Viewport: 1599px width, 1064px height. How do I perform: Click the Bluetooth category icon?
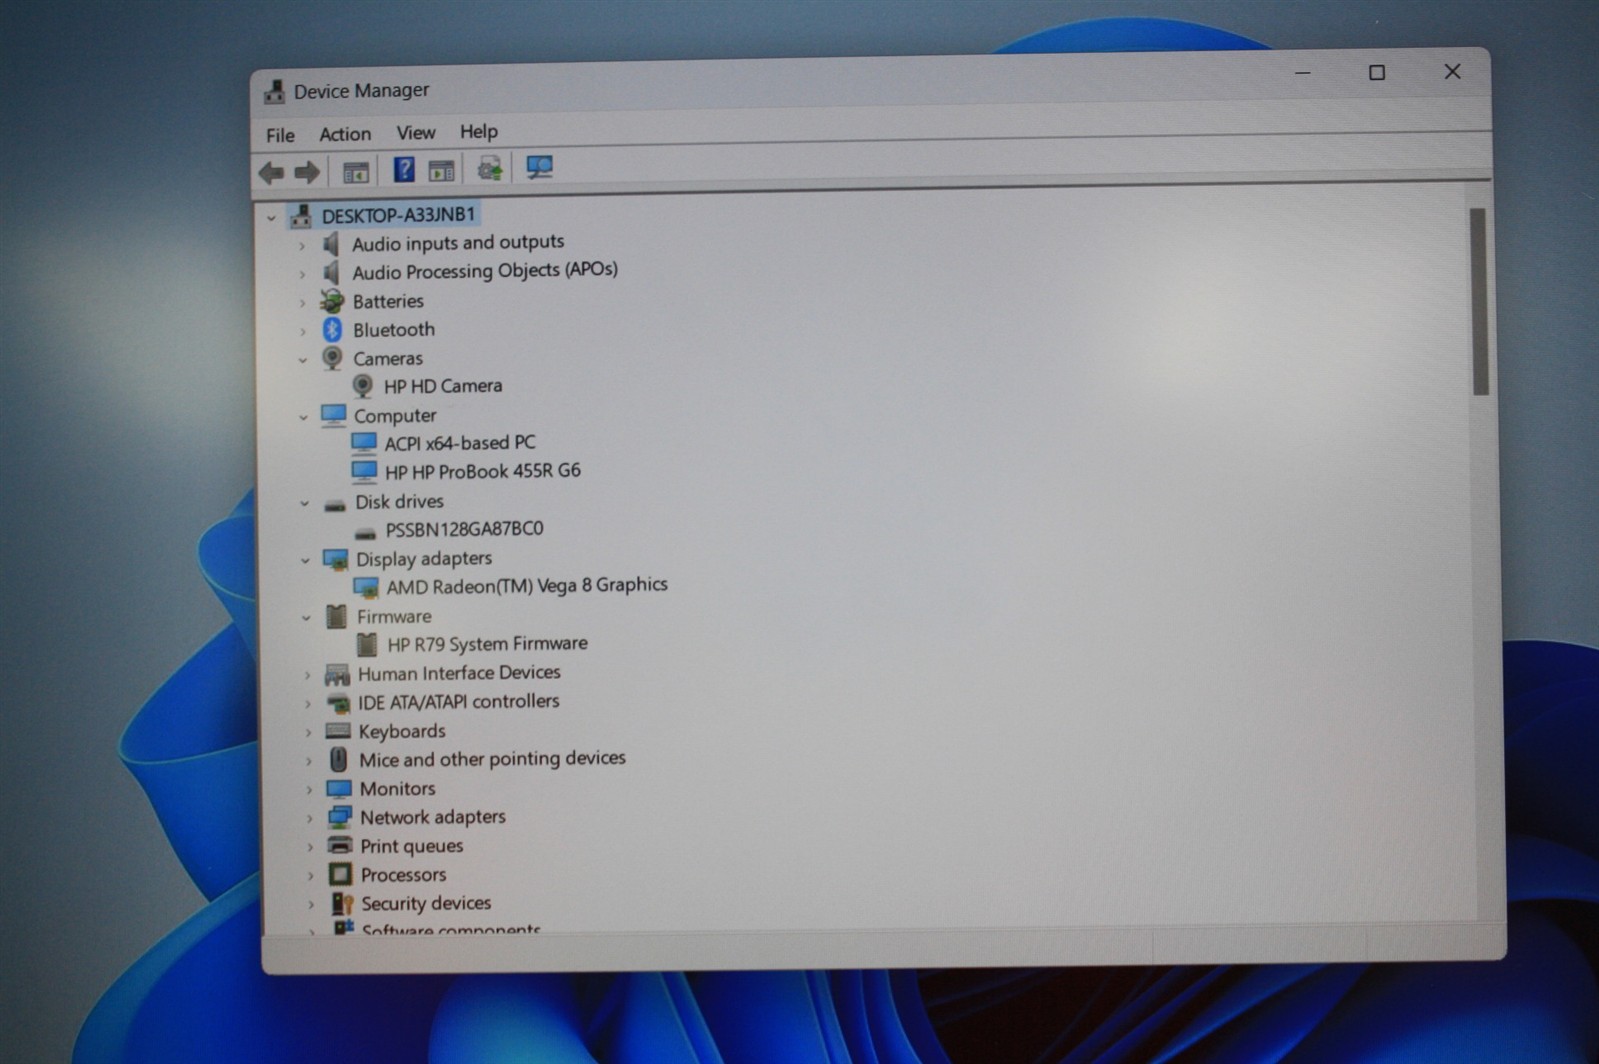click(332, 330)
